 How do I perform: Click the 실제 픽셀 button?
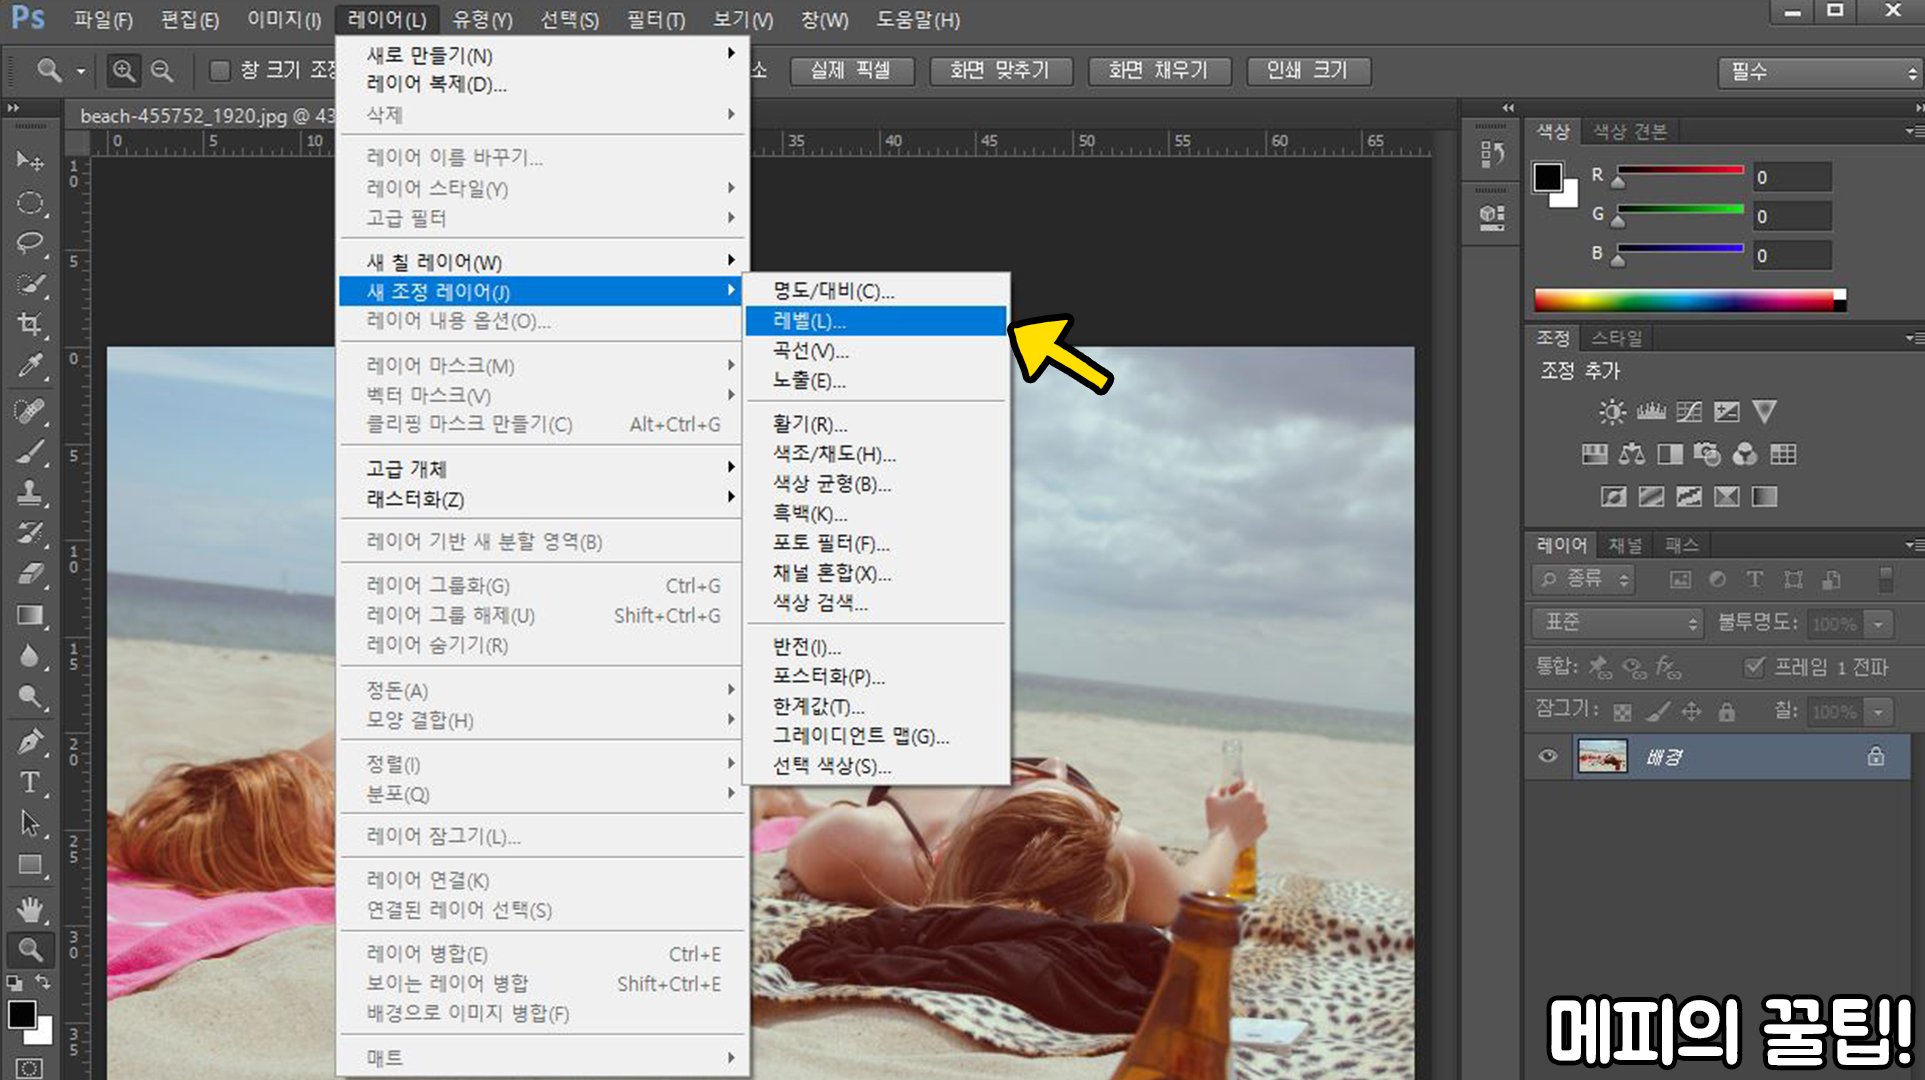pos(851,71)
